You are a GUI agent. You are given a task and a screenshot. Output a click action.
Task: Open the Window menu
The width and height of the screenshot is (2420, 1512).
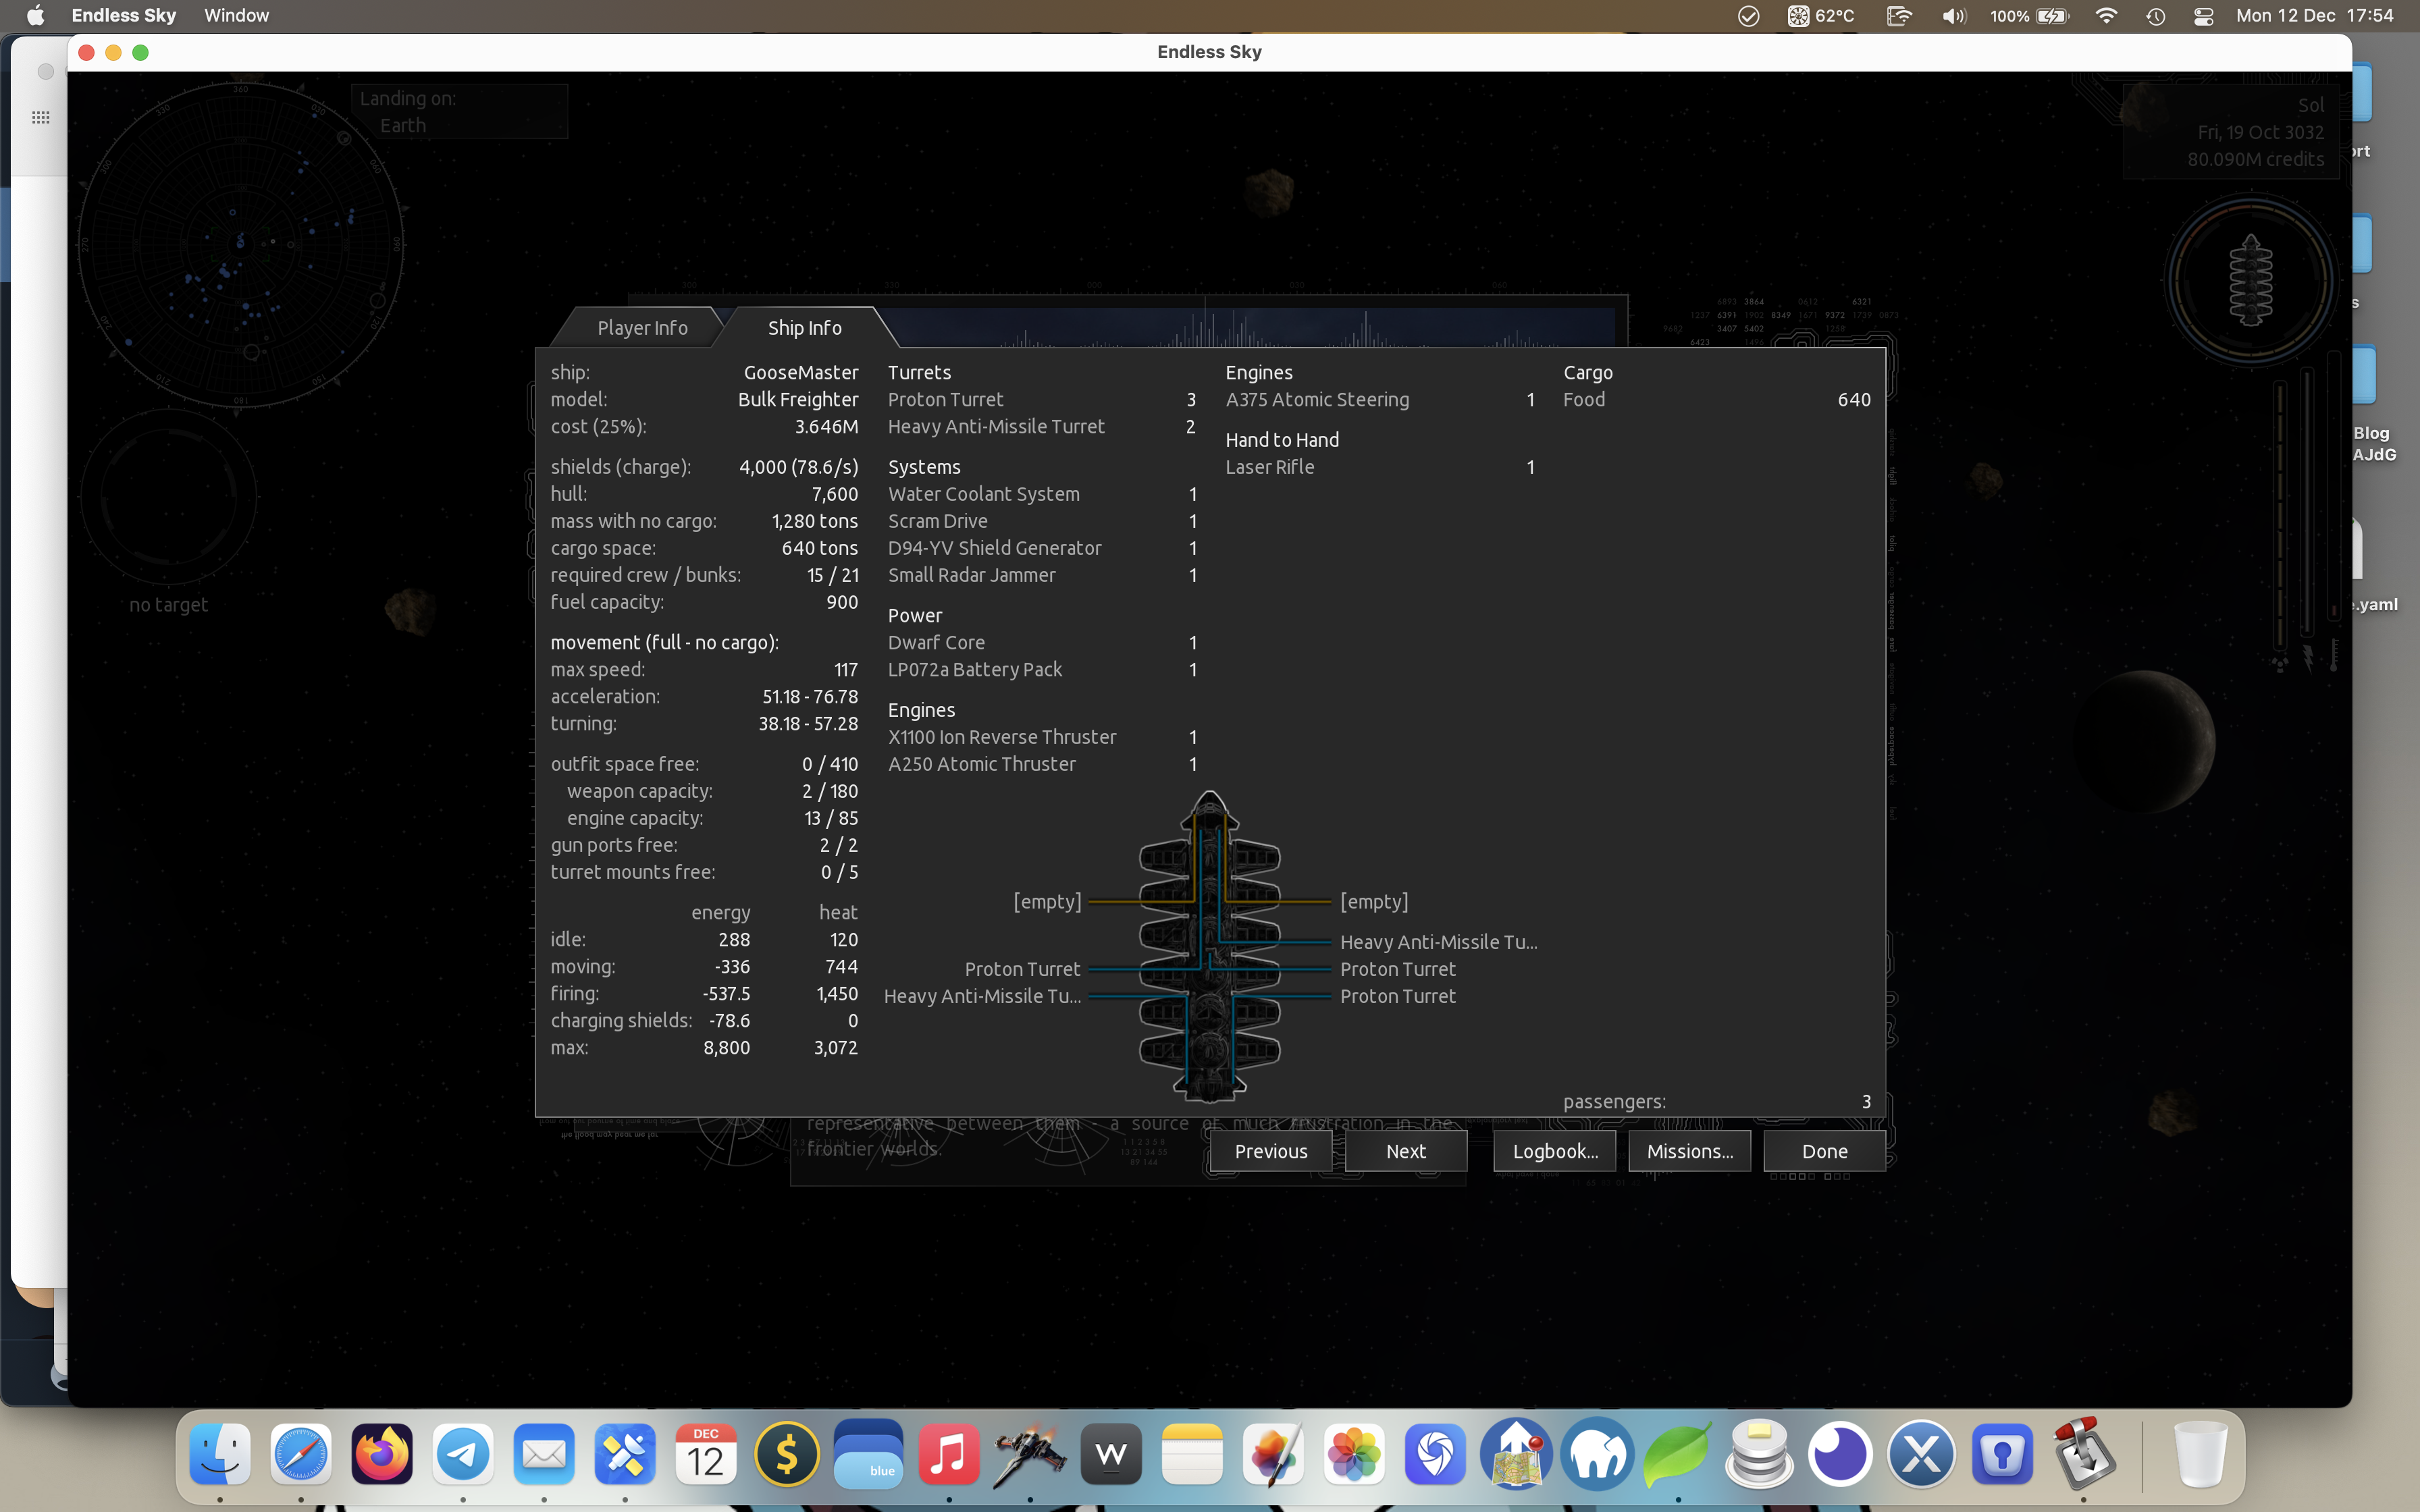236,15
